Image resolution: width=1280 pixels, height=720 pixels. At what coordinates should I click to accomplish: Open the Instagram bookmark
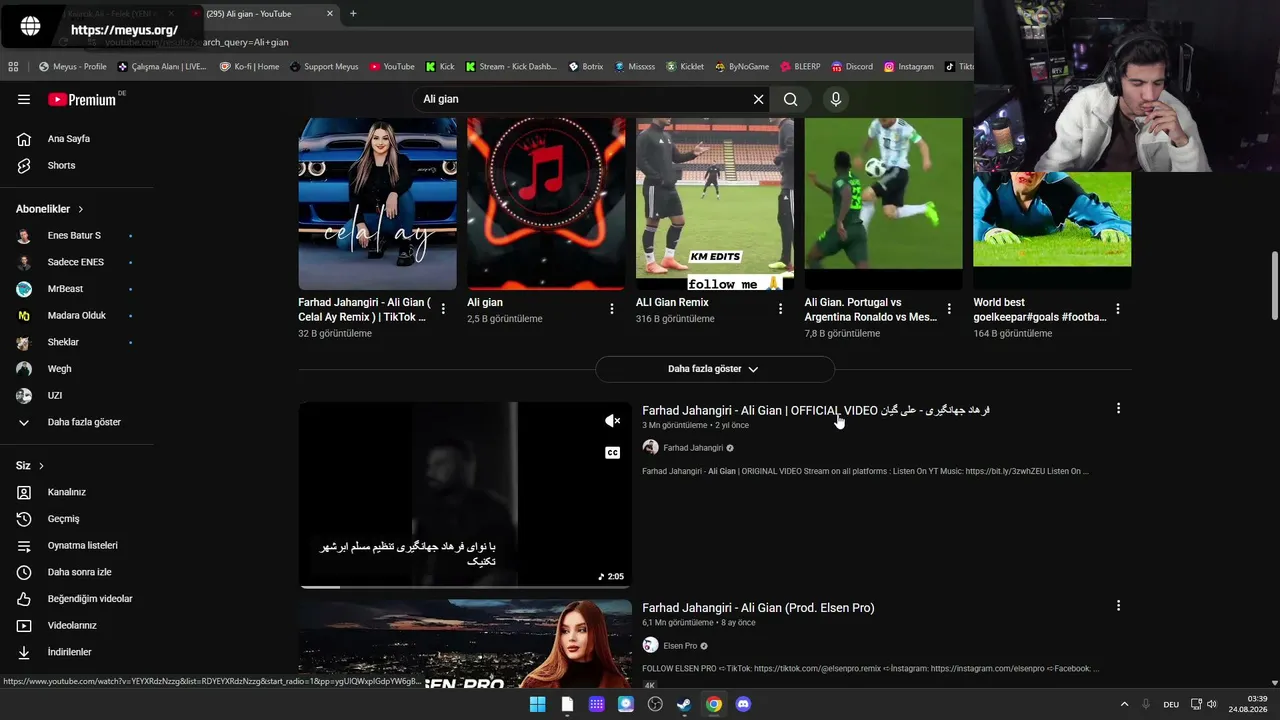pos(909,67)
